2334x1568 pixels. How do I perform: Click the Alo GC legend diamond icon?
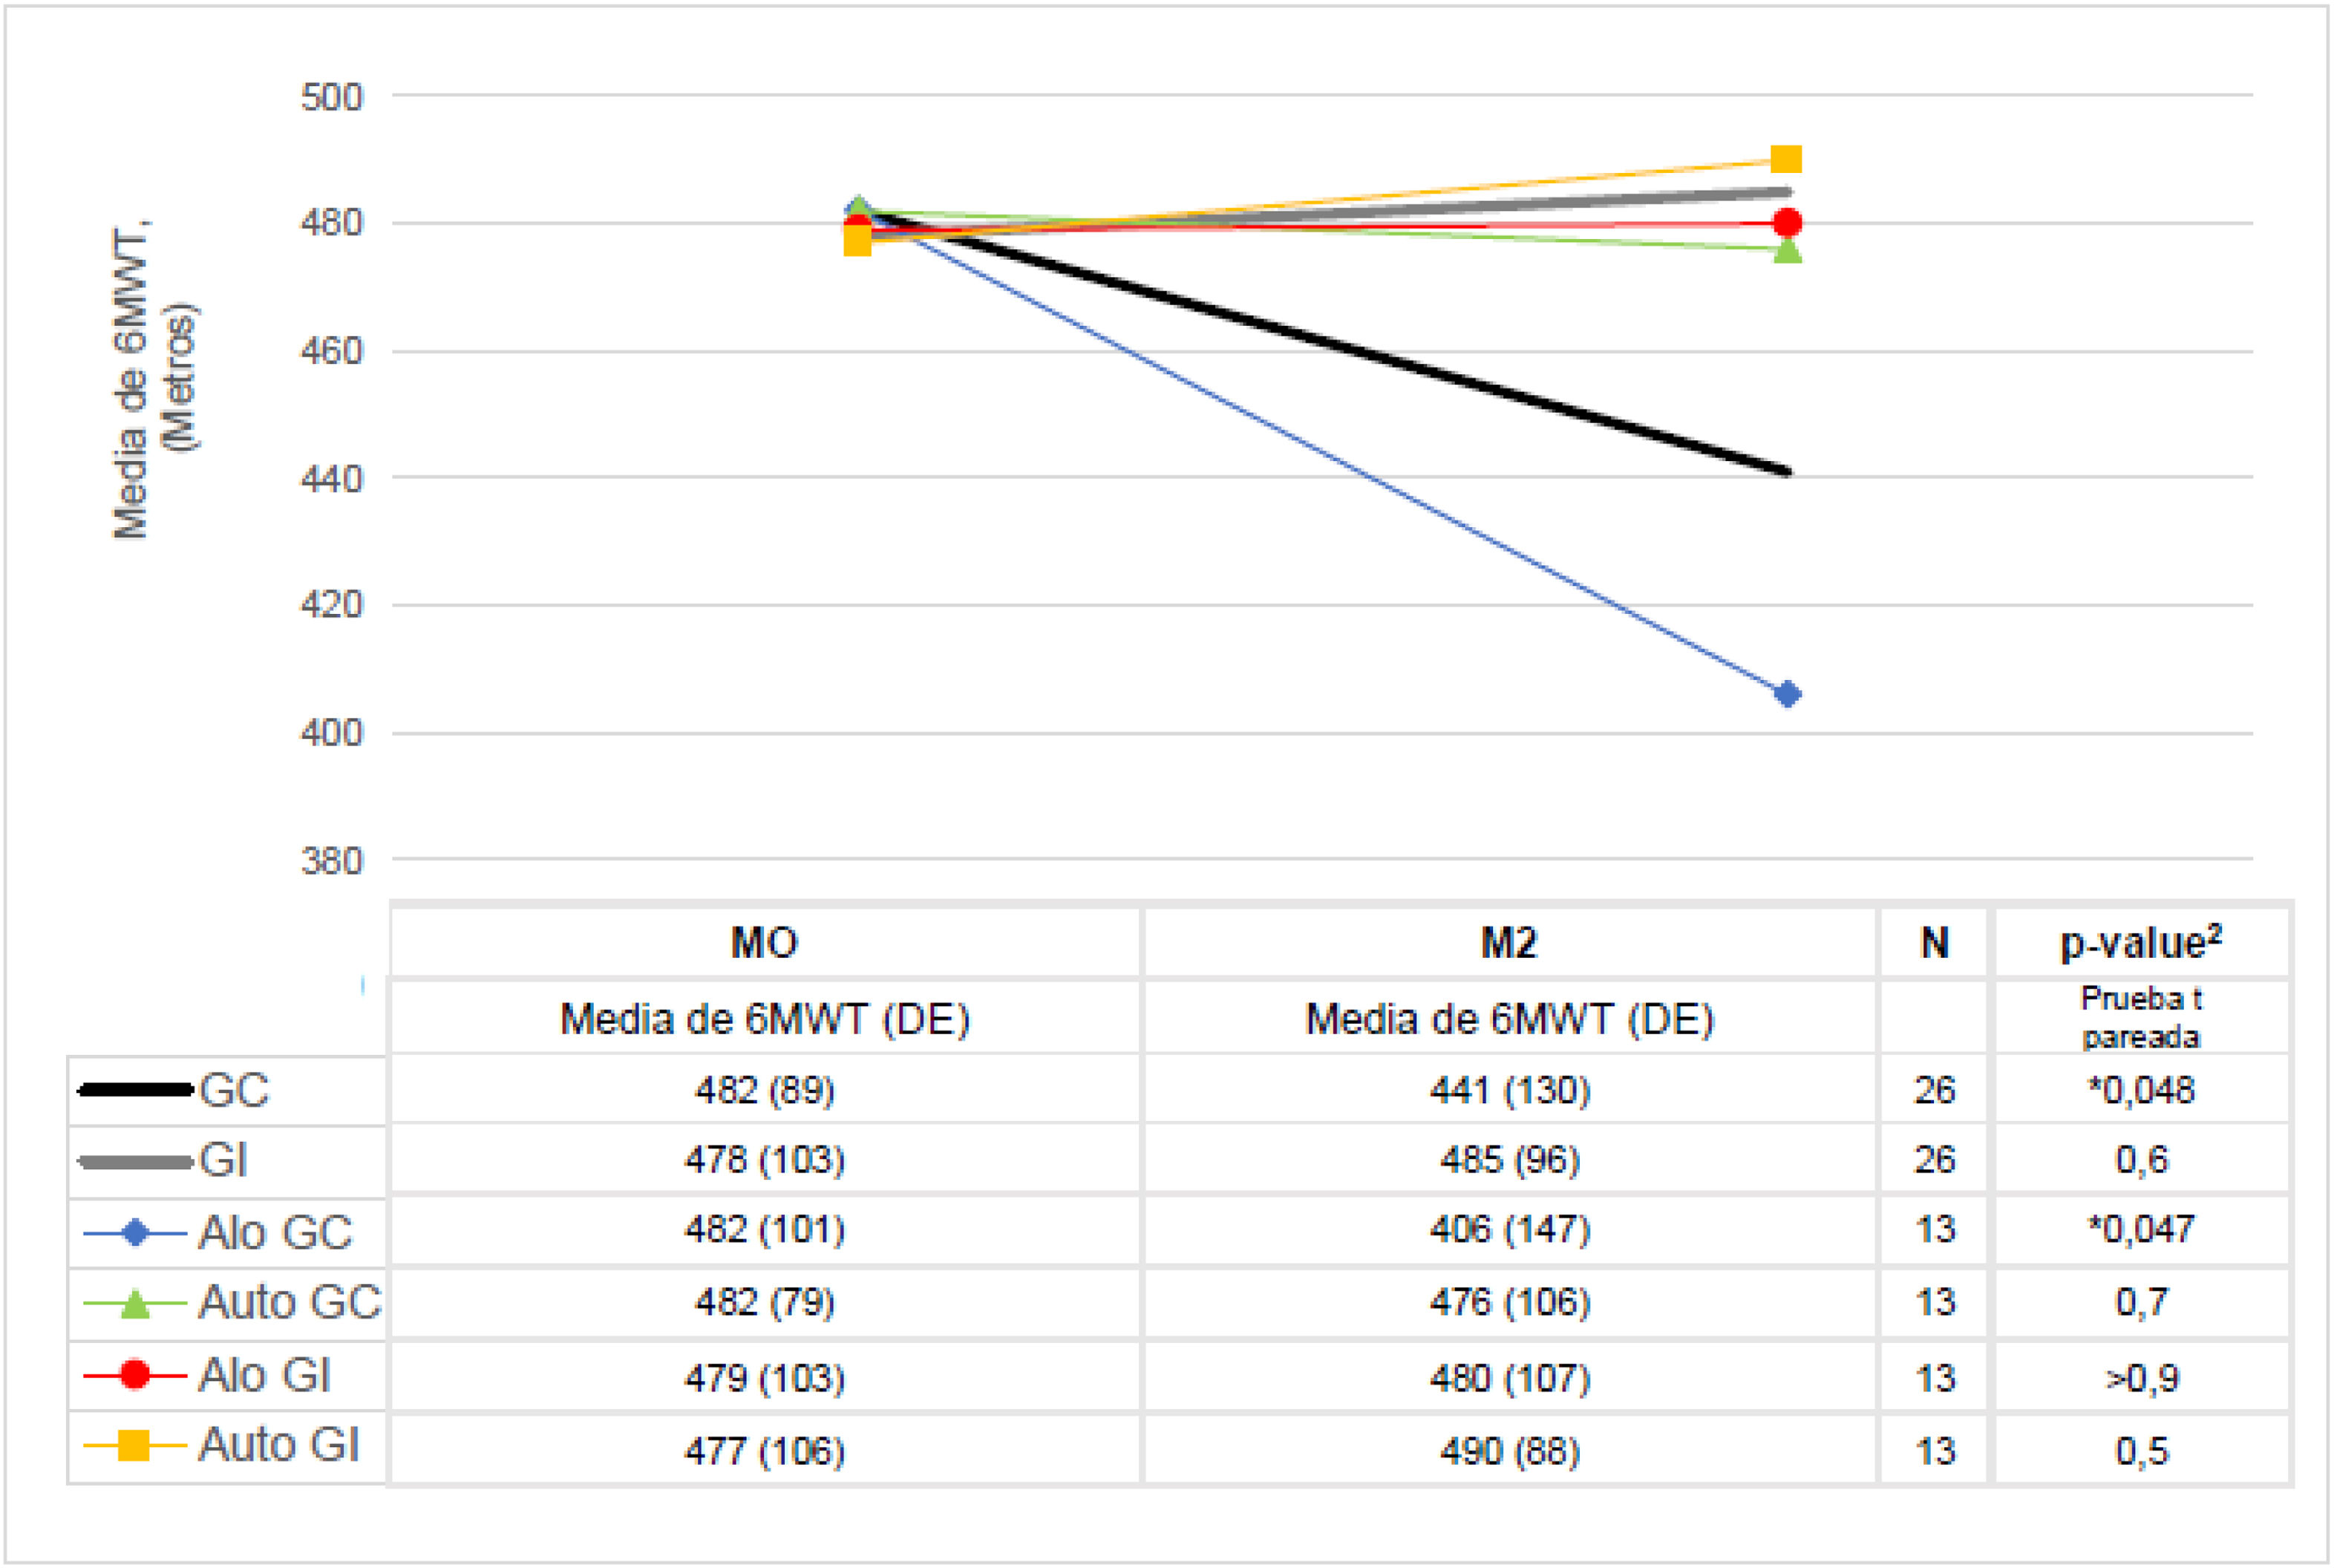[x=135, y=1233]
